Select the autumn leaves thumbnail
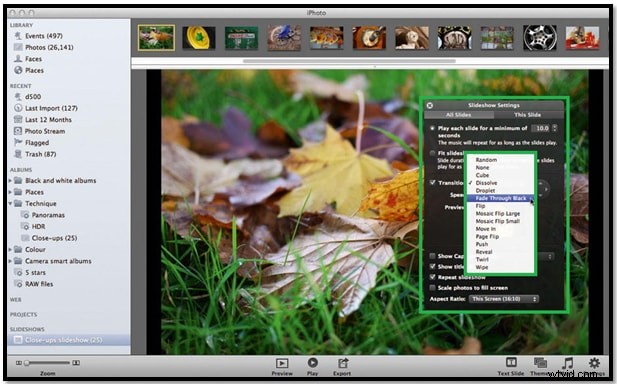This screenshot has width=617, height=384. (156, 38)
